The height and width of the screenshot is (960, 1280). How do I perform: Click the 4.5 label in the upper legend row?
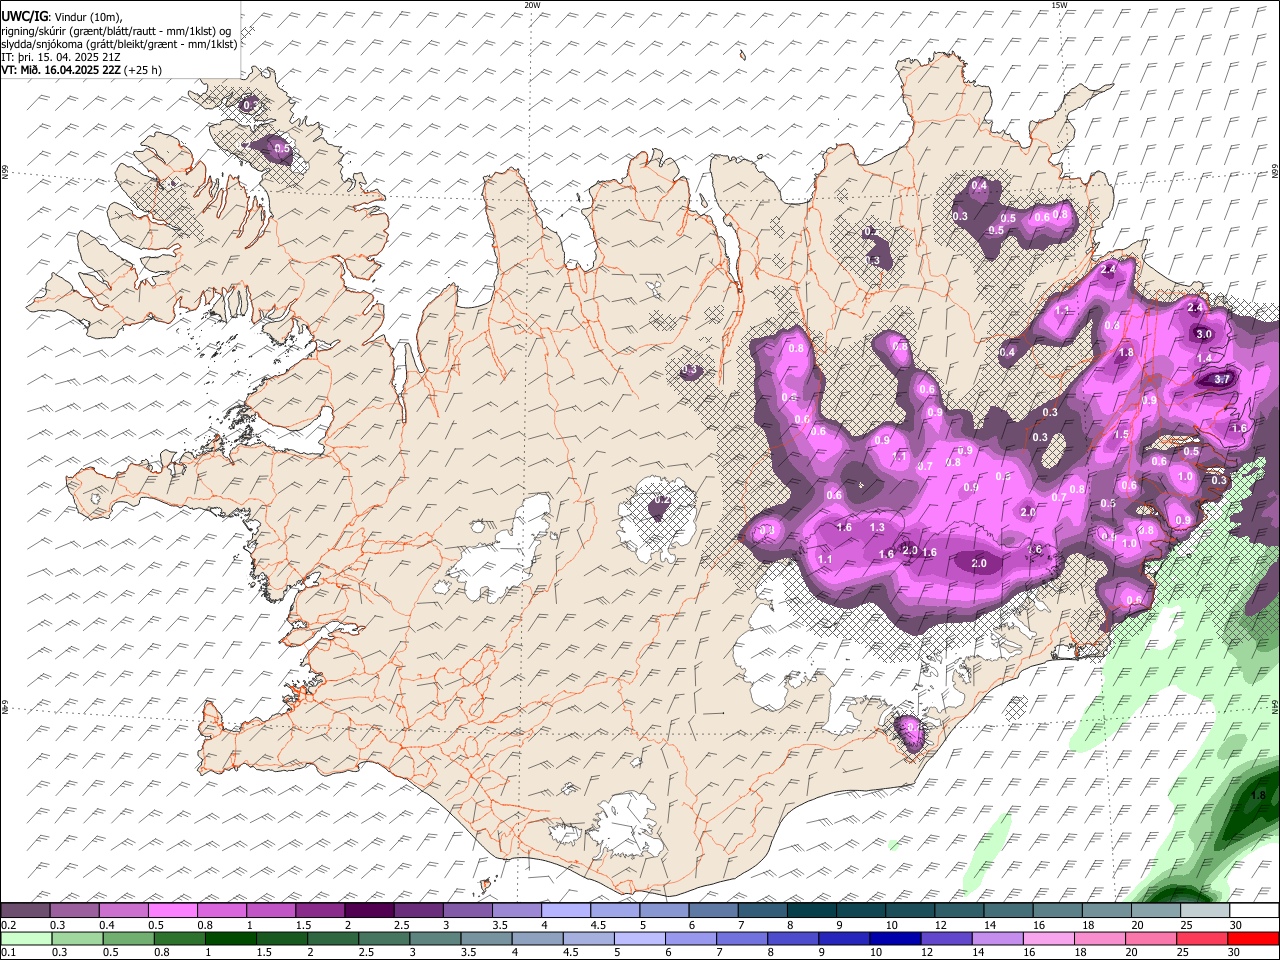(598, 925)
